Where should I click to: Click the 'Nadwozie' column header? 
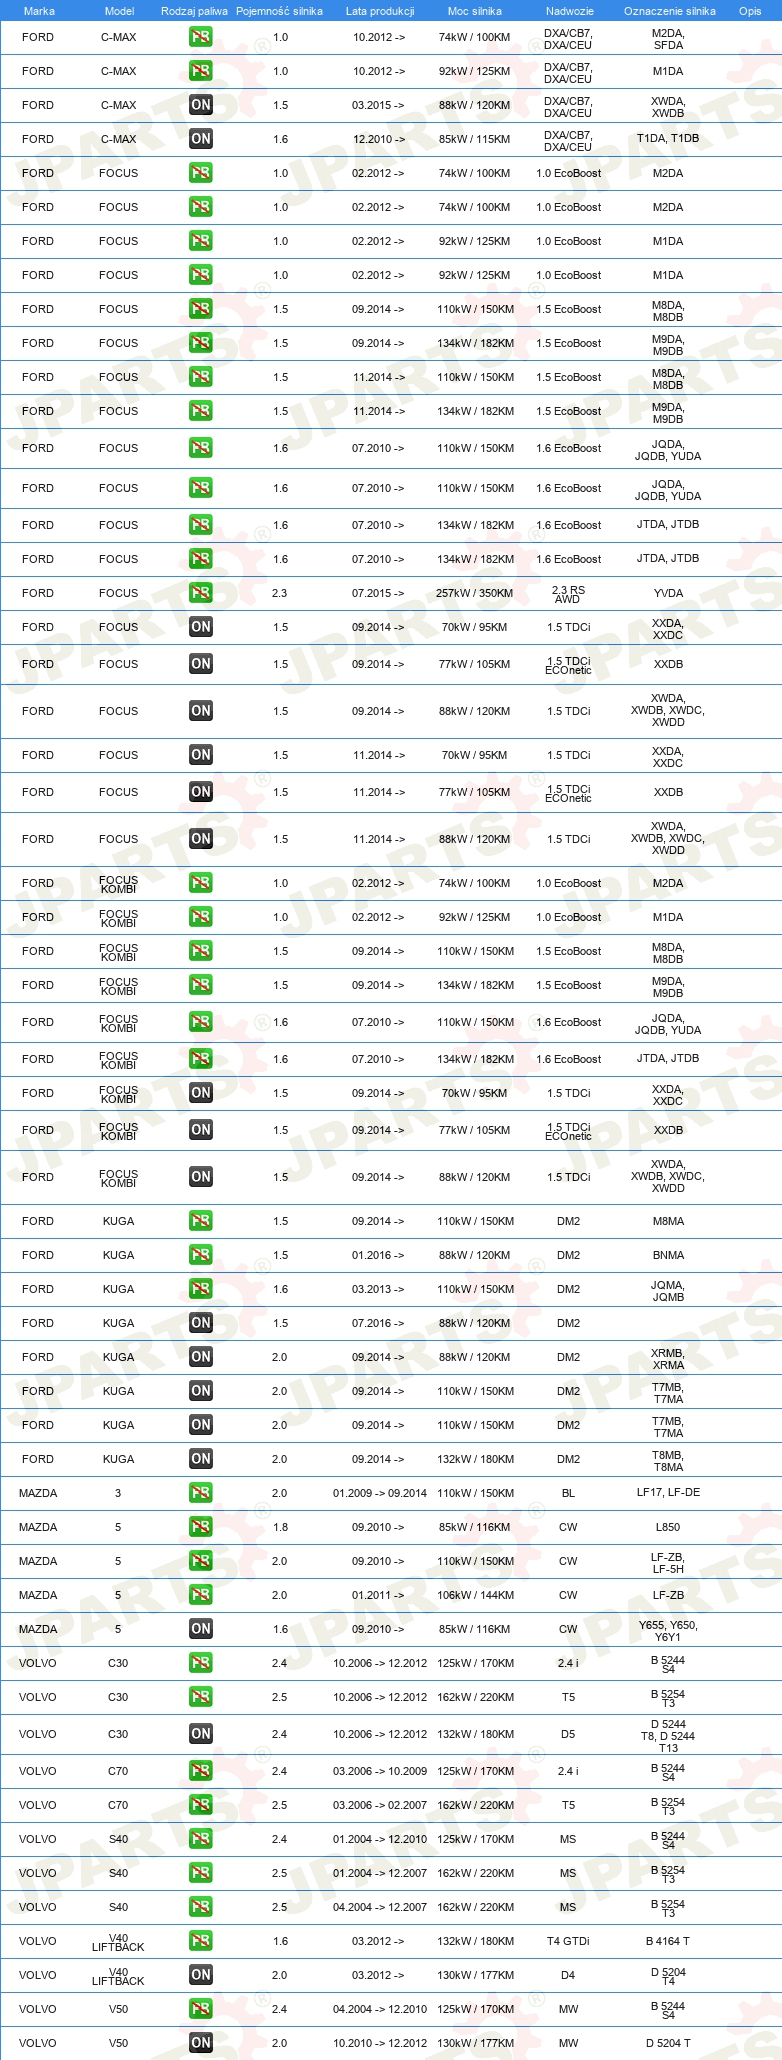pos(570,11)
